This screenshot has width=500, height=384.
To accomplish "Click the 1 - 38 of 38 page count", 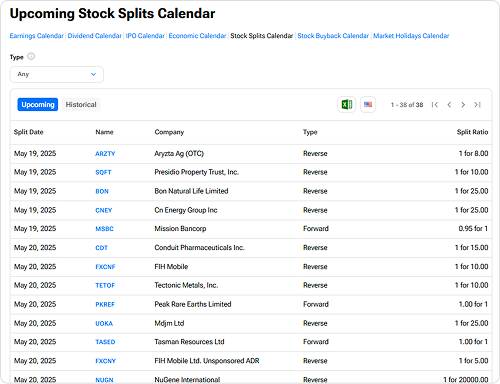I will point(407,105).
